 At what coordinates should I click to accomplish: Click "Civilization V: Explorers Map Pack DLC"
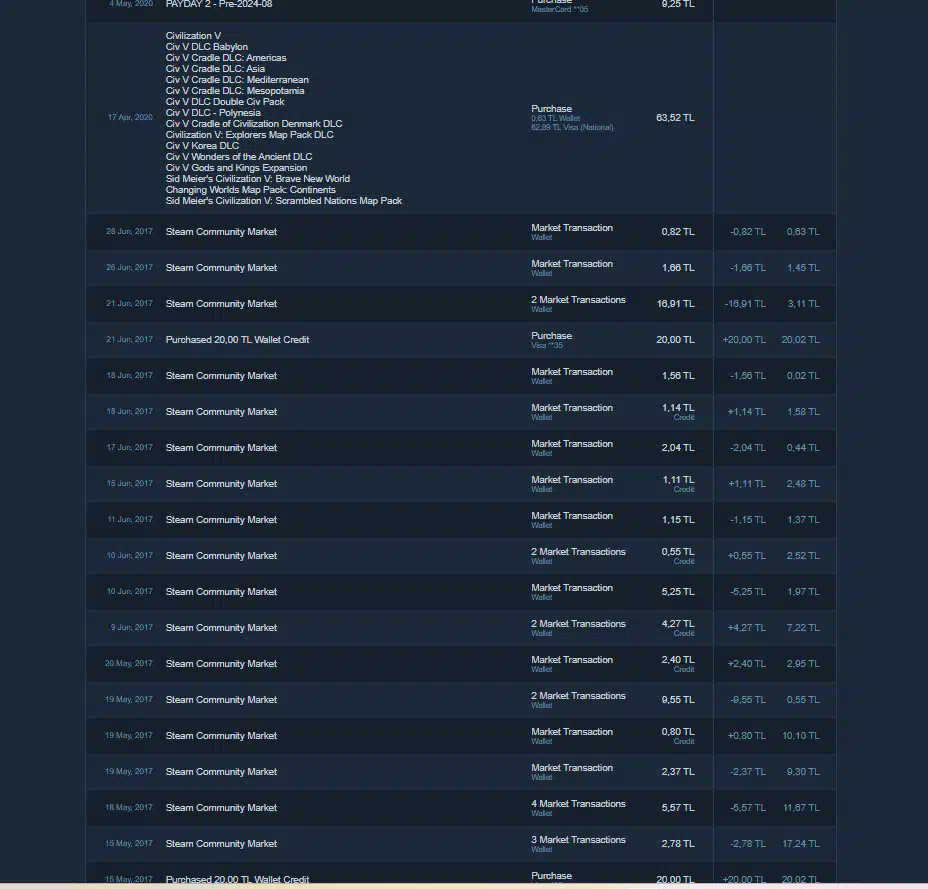click(249, 135)
